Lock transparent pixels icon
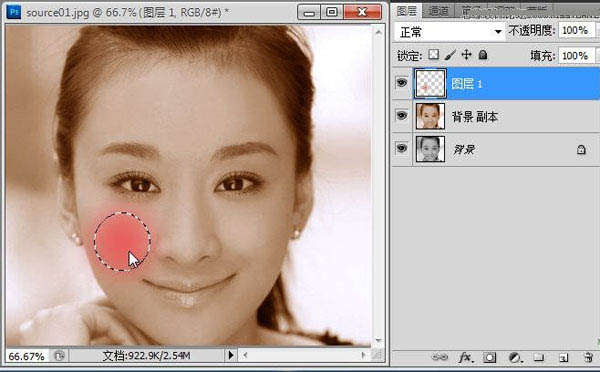 (434, 54)
